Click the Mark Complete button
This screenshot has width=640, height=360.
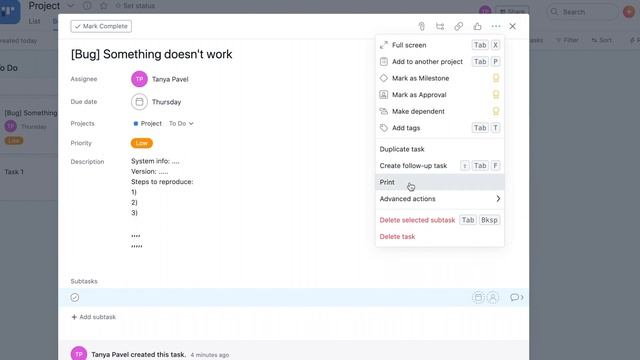pos(101,26)
